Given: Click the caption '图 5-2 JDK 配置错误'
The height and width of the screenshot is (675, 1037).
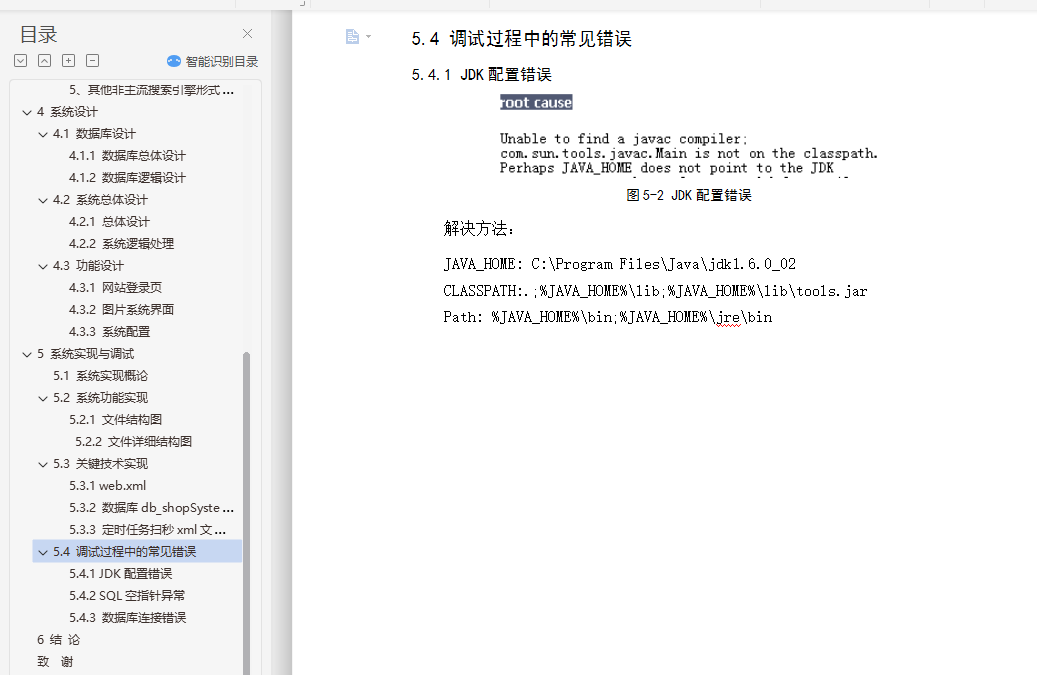Looking at the screenshot, I should [x=688, y=195].
